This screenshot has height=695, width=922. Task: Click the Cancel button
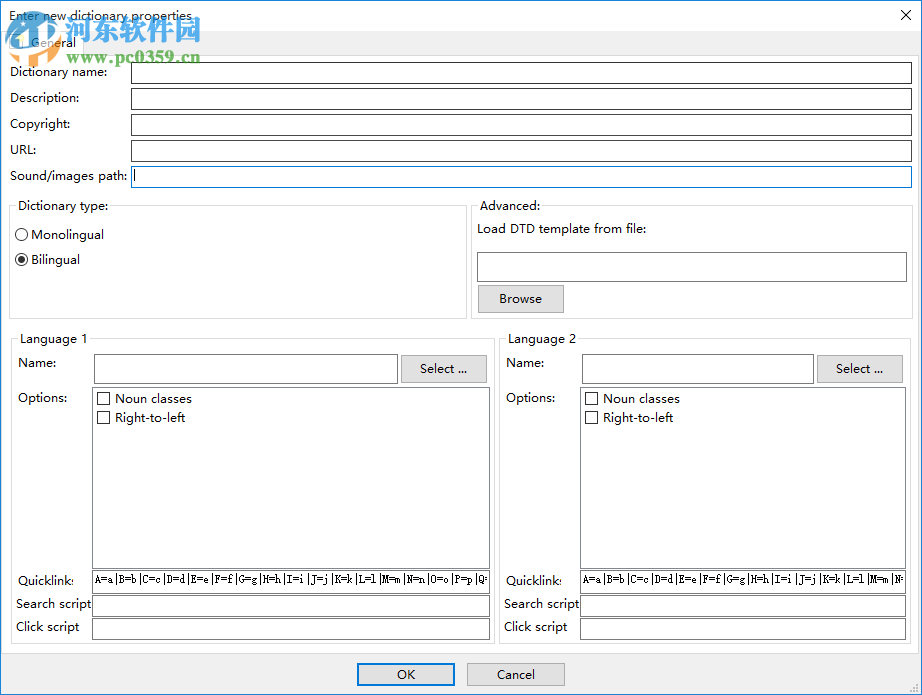(x=516, y=674)
